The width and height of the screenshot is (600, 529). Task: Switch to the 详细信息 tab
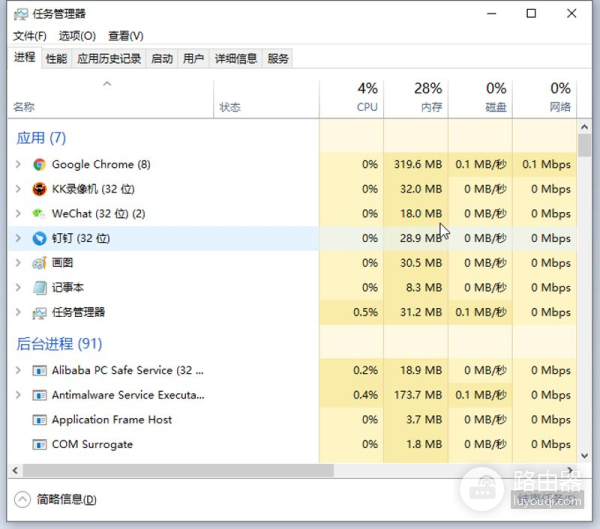[236, 59]
